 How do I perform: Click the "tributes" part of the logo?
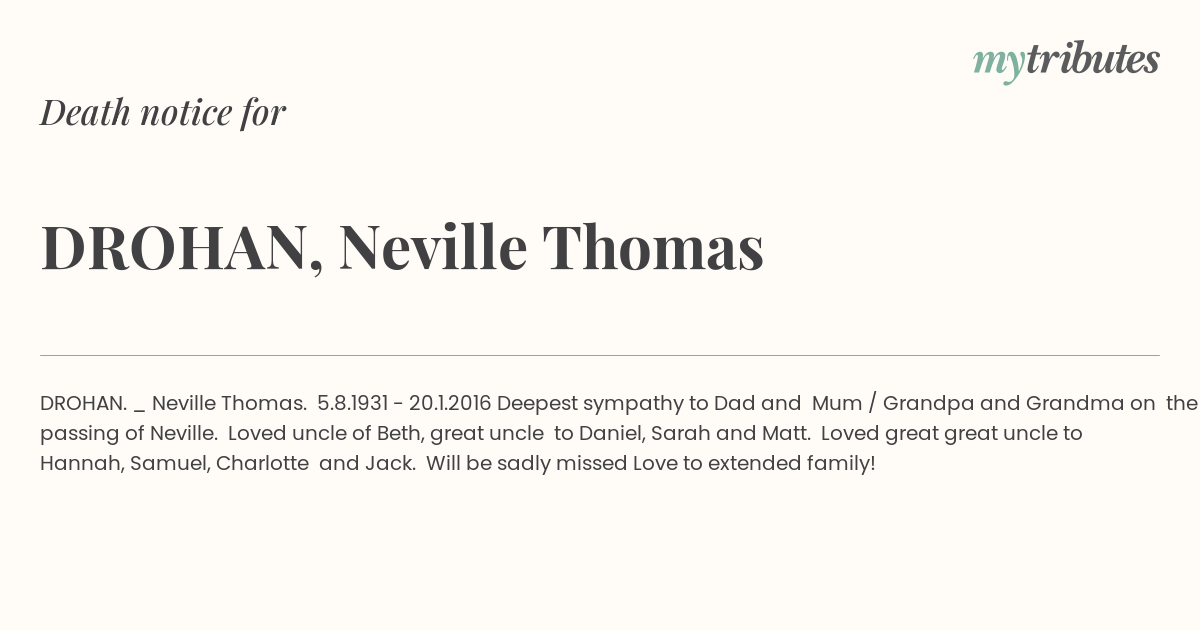(x=1092, y=59)
